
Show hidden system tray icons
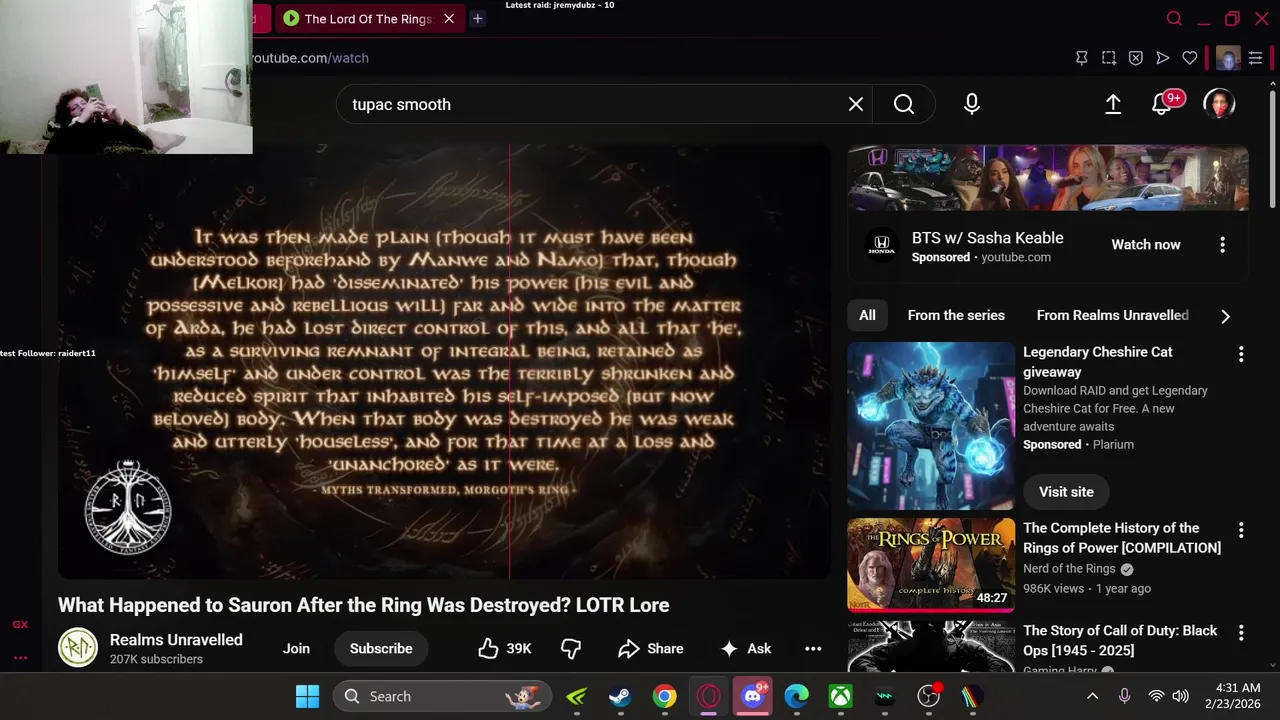pos(1092,696)
